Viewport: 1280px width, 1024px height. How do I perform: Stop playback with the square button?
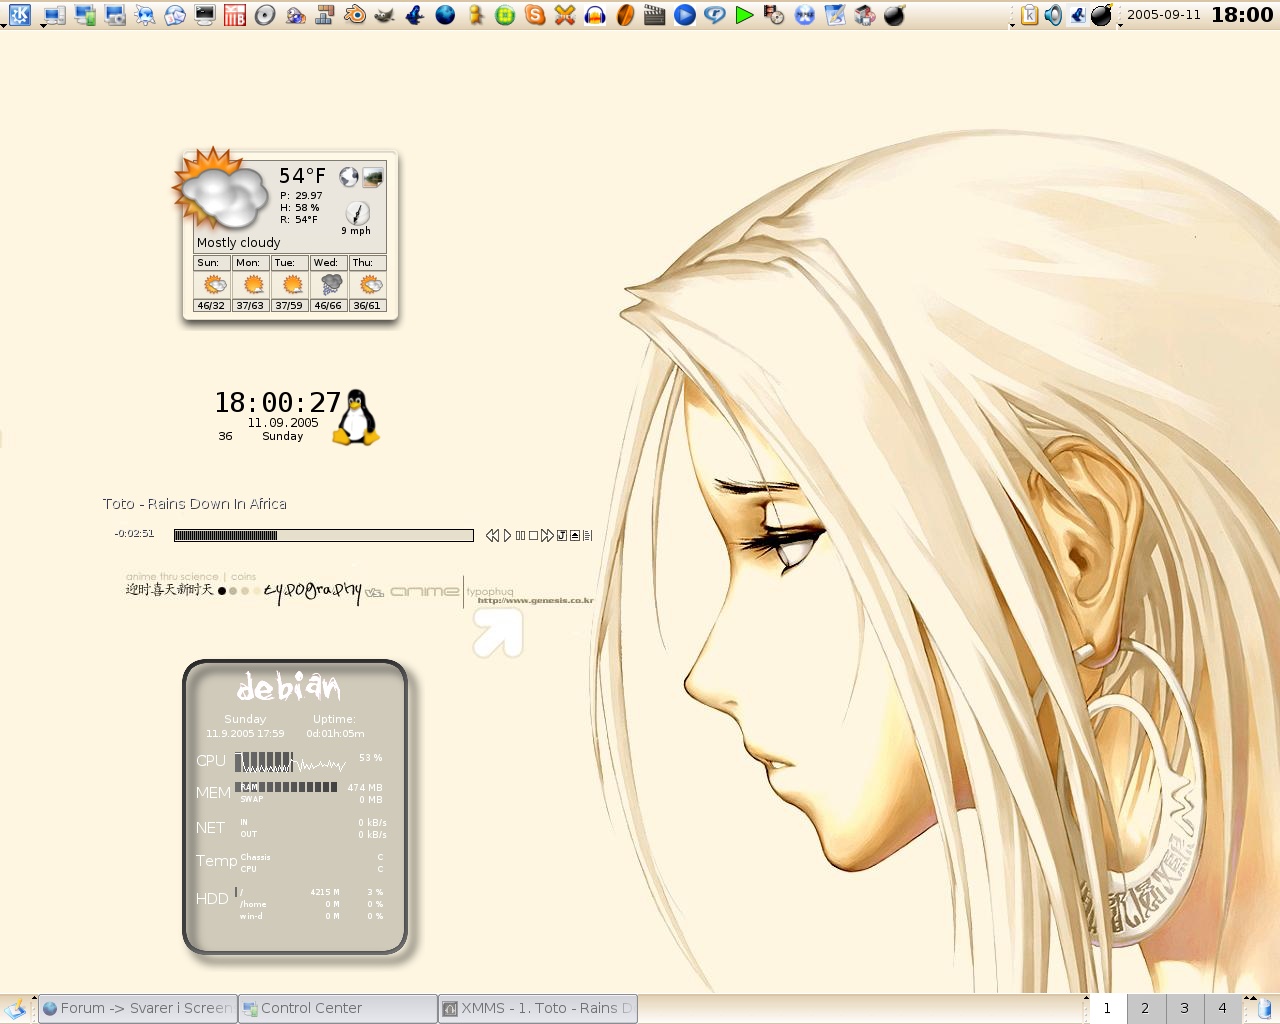pos(533,535)
